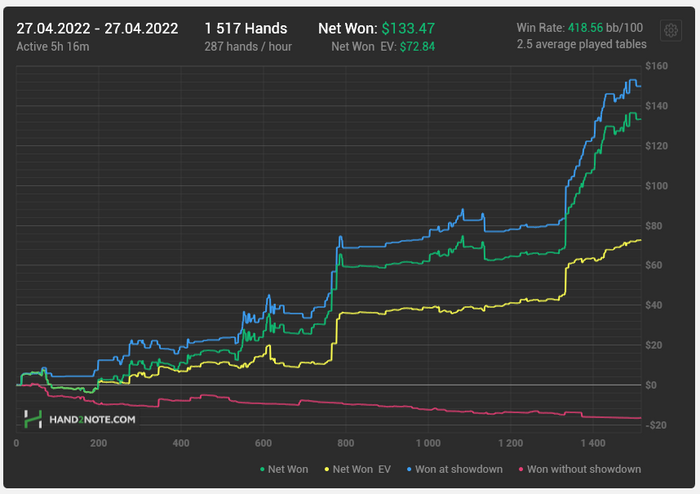700x494 pixels.
Task: Click the $40 y-axis label
Action: point(654,305)
